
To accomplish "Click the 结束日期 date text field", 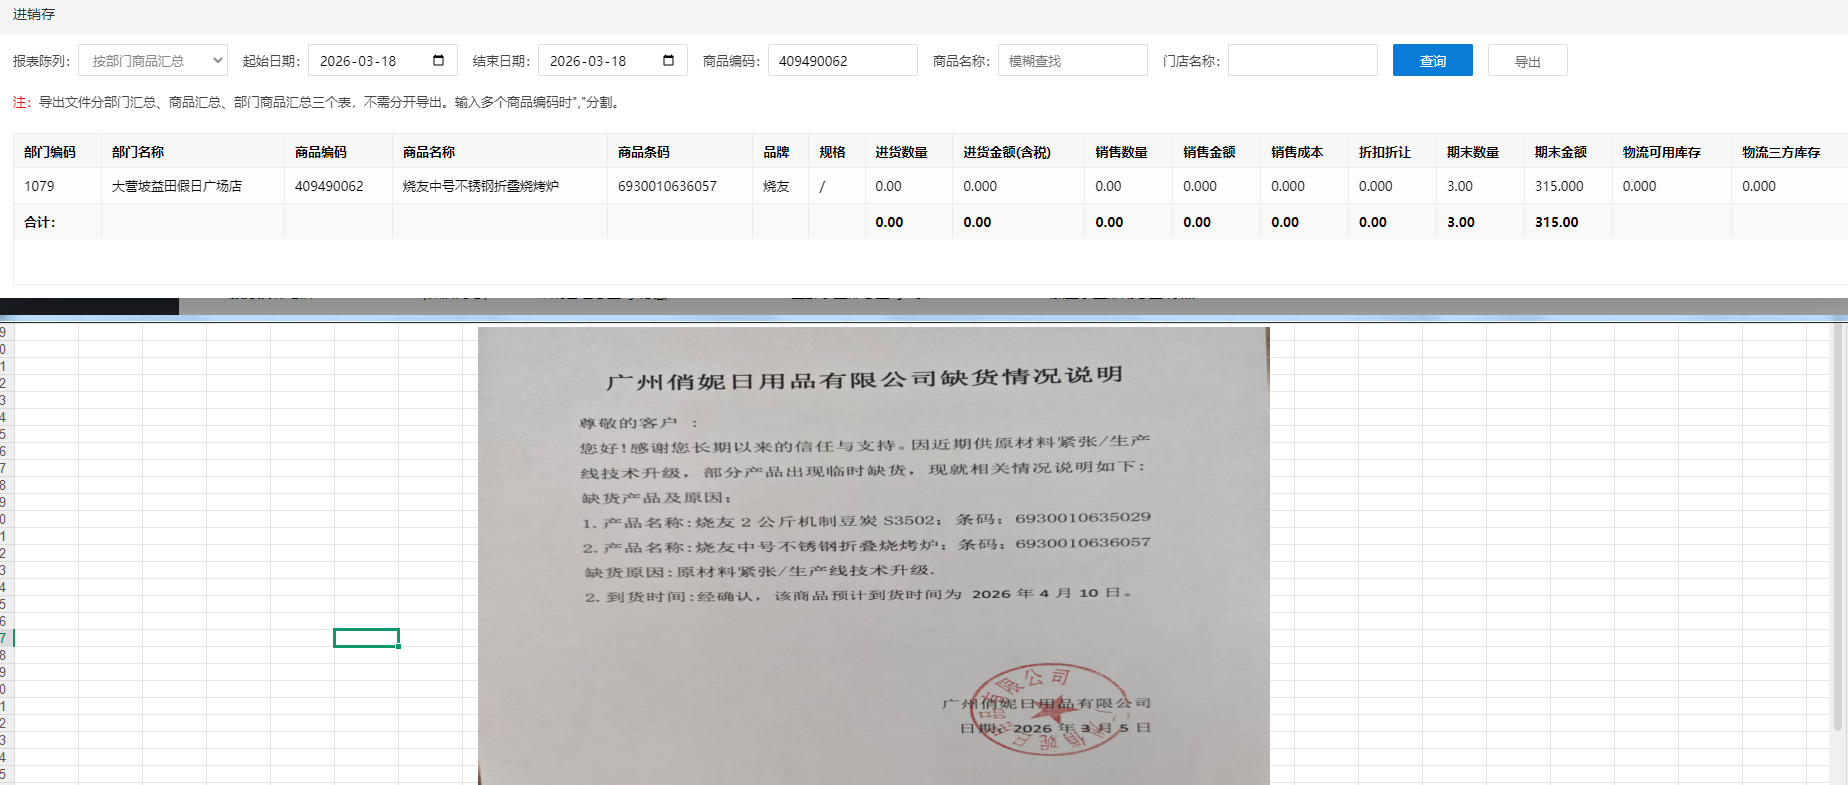I will coord(600,61).
